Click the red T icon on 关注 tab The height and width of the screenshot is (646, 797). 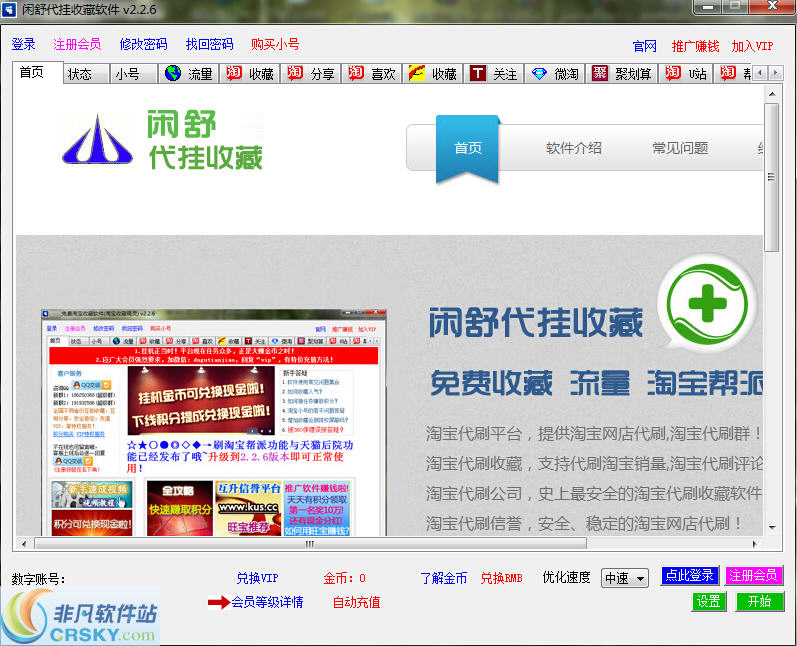pos(478,73)
